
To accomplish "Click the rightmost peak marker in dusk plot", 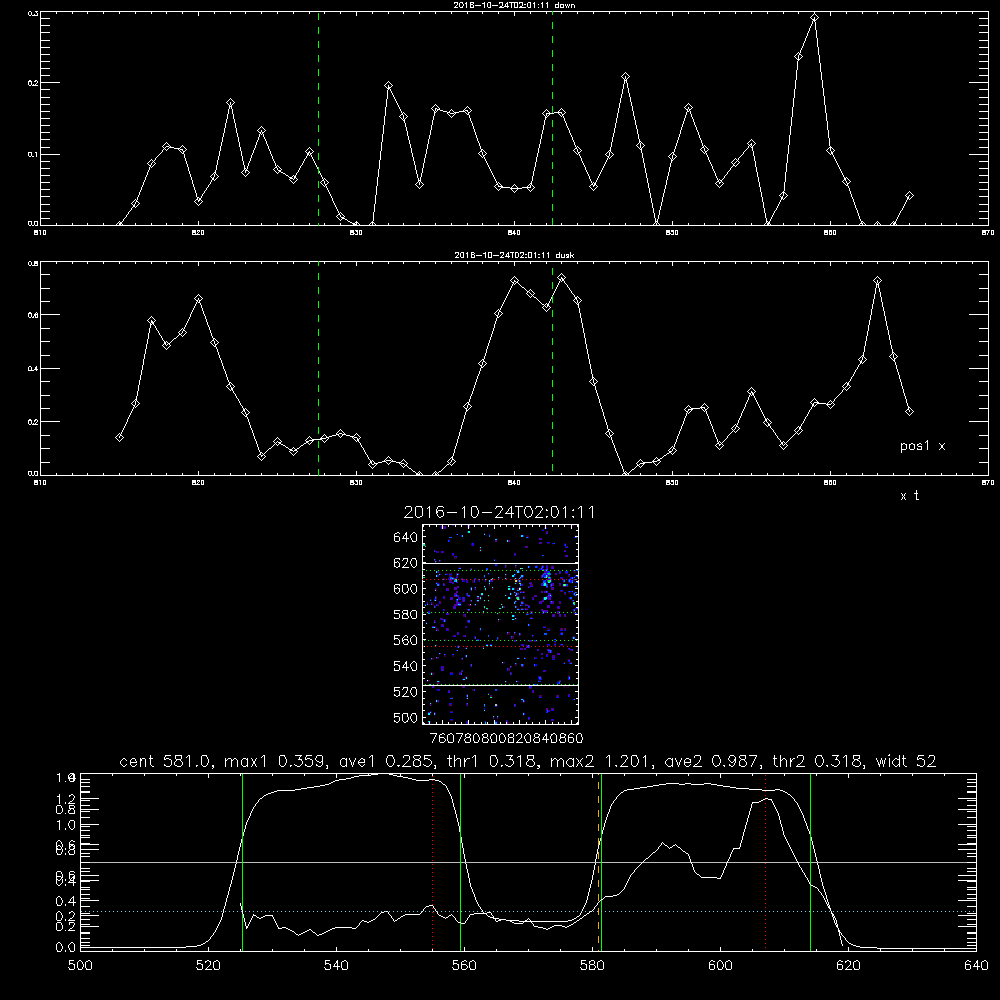I will tap(878, 281).
